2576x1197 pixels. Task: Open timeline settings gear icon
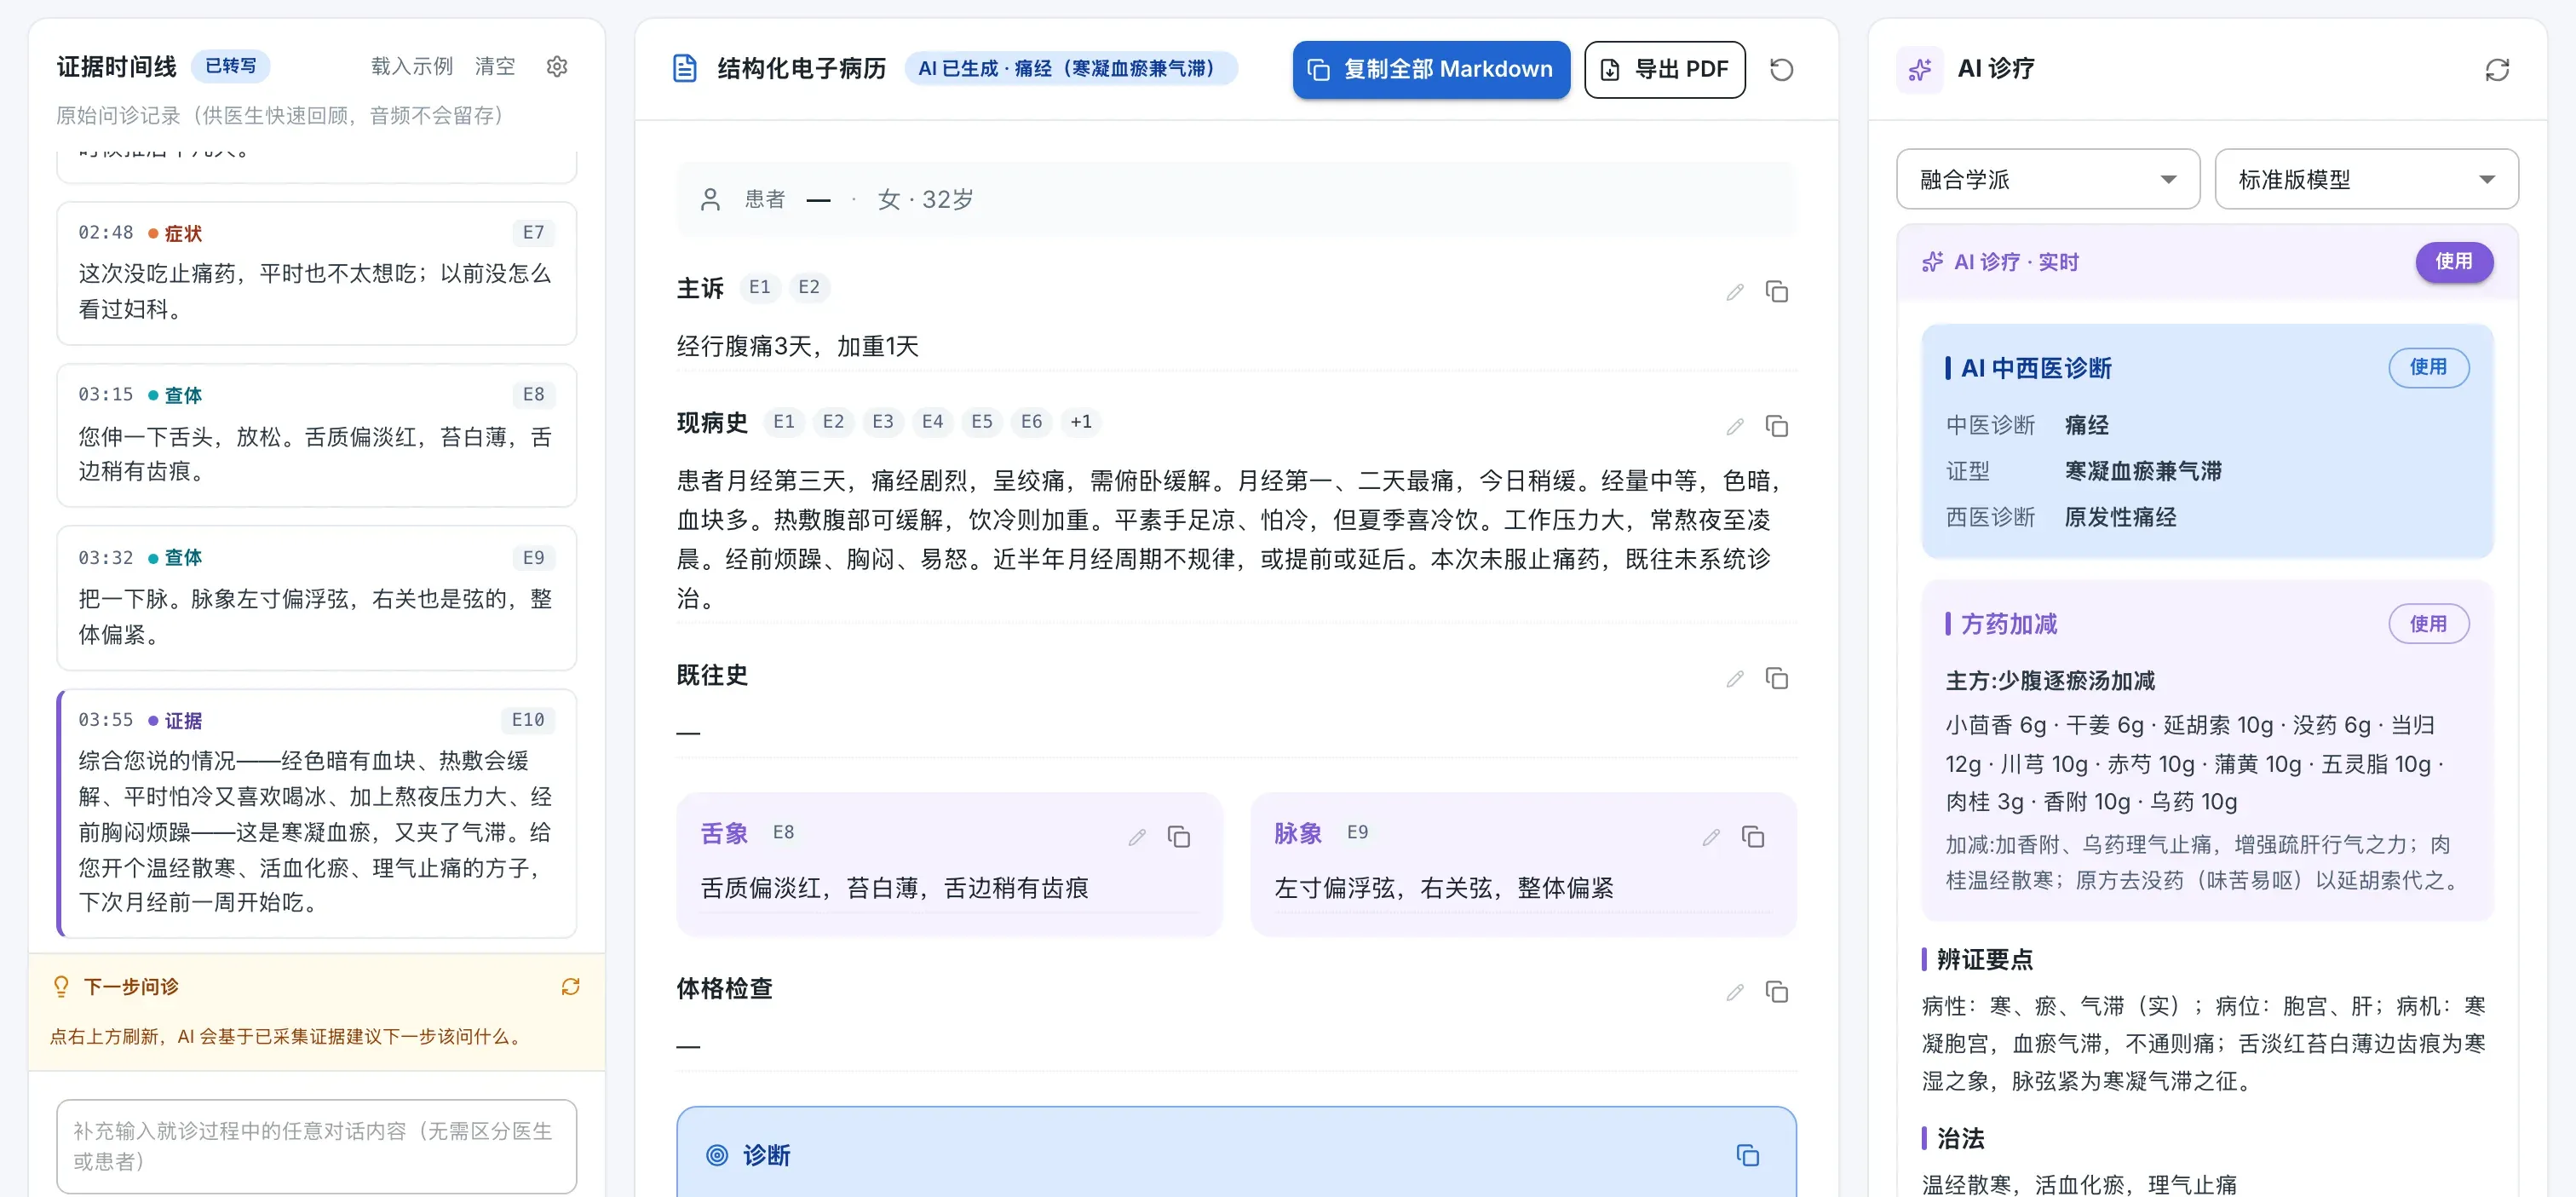click(x=557, y=66)
